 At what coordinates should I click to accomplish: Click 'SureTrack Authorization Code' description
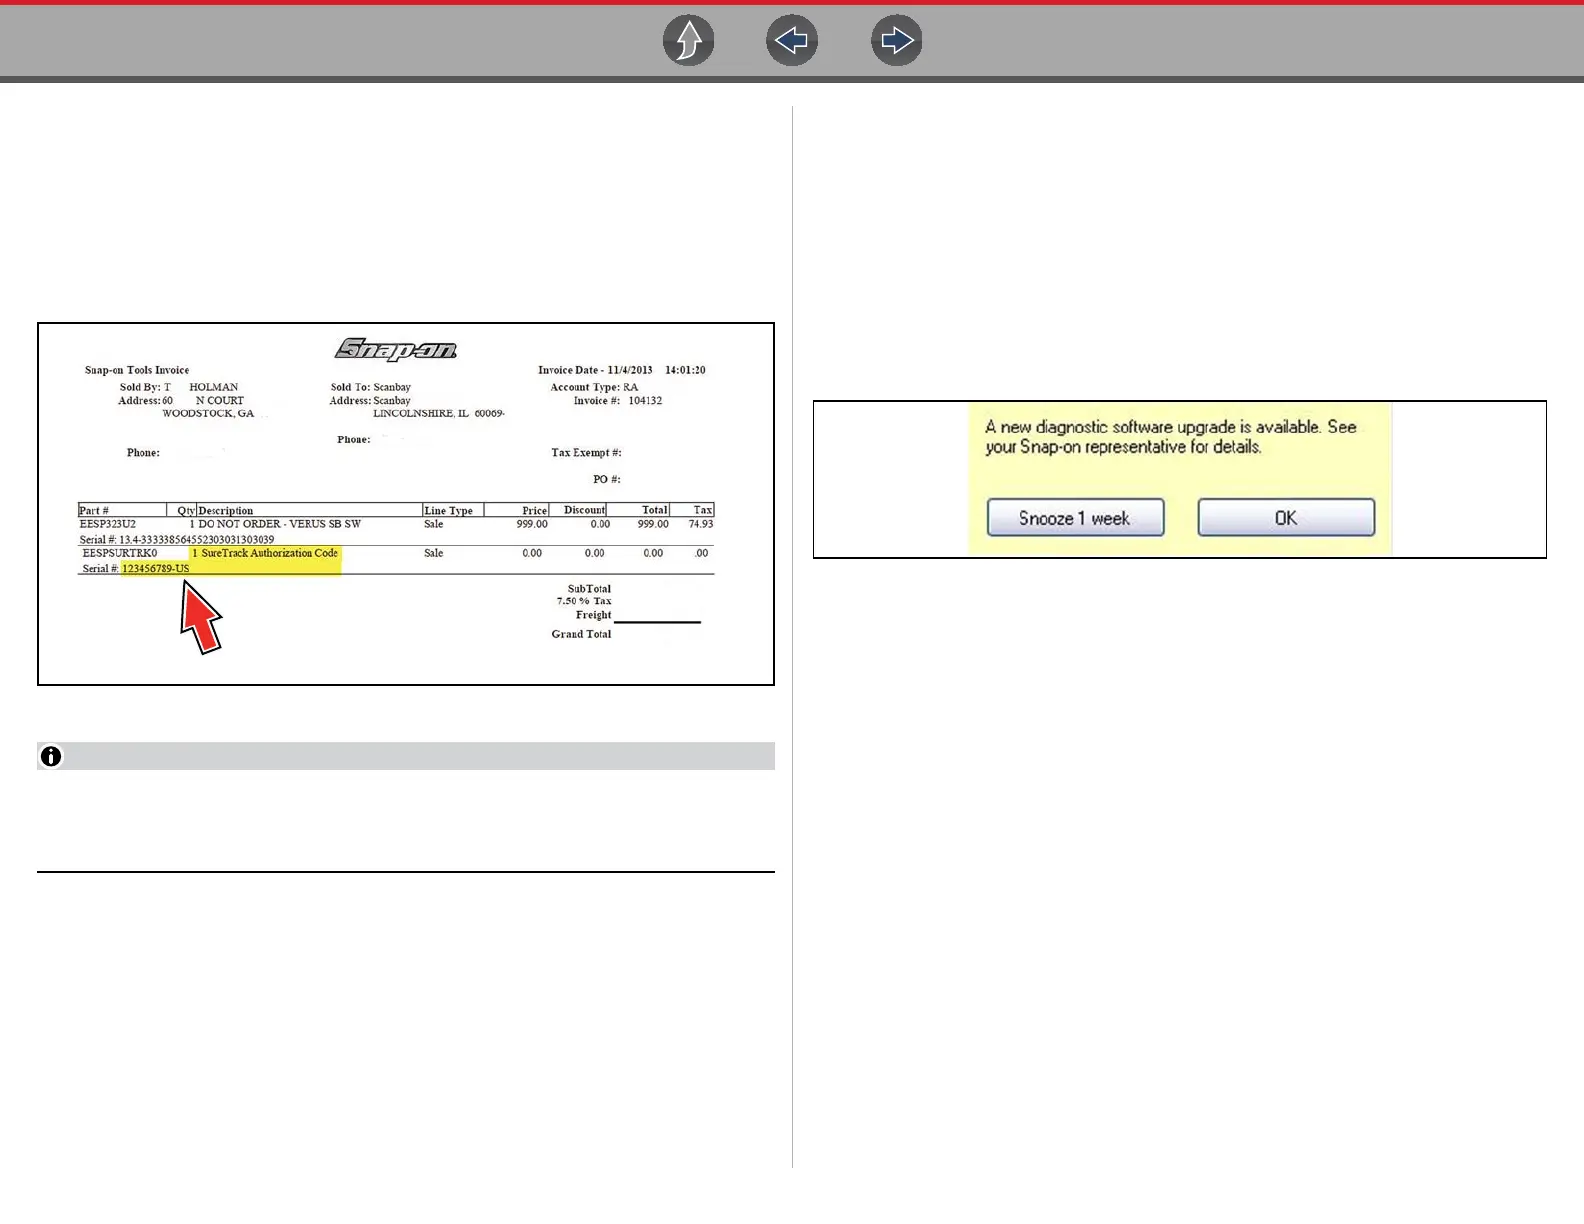pos(270,553)
